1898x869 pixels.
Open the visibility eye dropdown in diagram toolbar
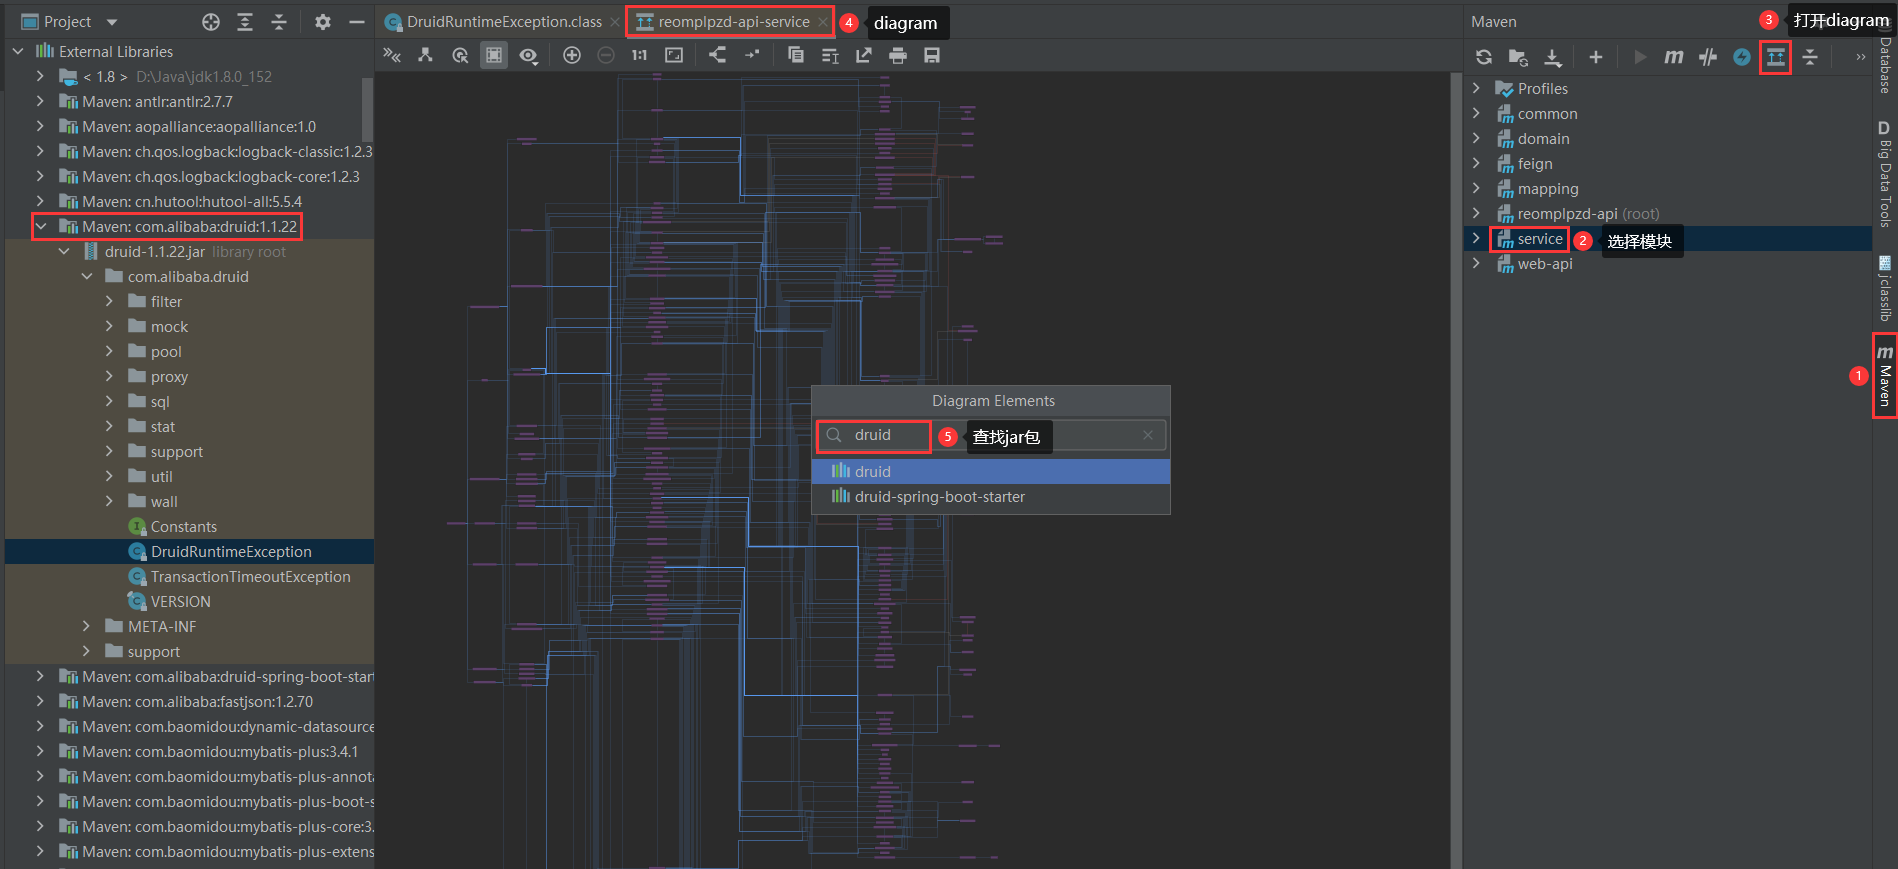click(529, 55)
